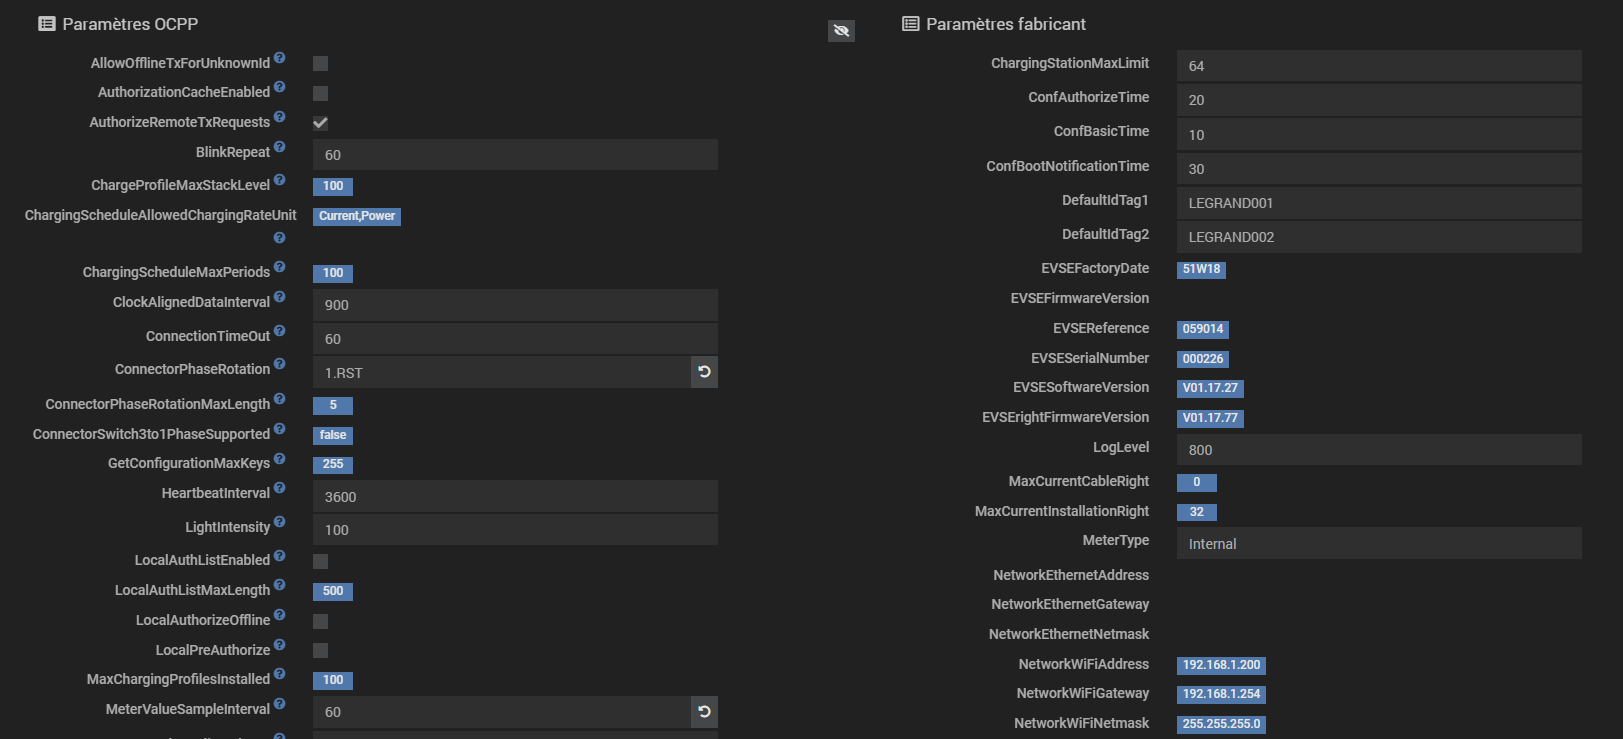The image size is (1623, 739).
Task: Uncheck AuthorizeRemoteTxRequests checkbox
Action: [321, 123]
